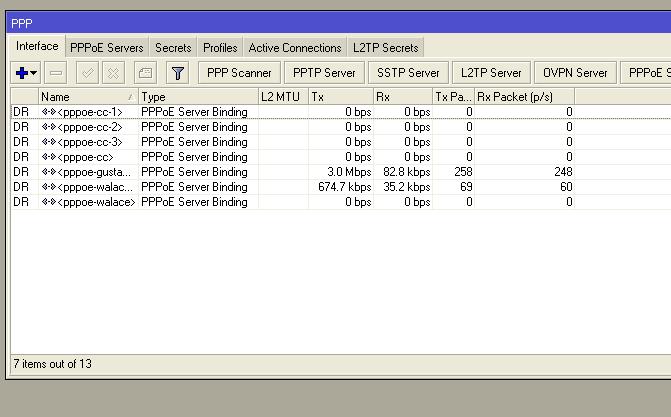
Task: Switch to the Active Connections tab
Action: click(295, 48)
